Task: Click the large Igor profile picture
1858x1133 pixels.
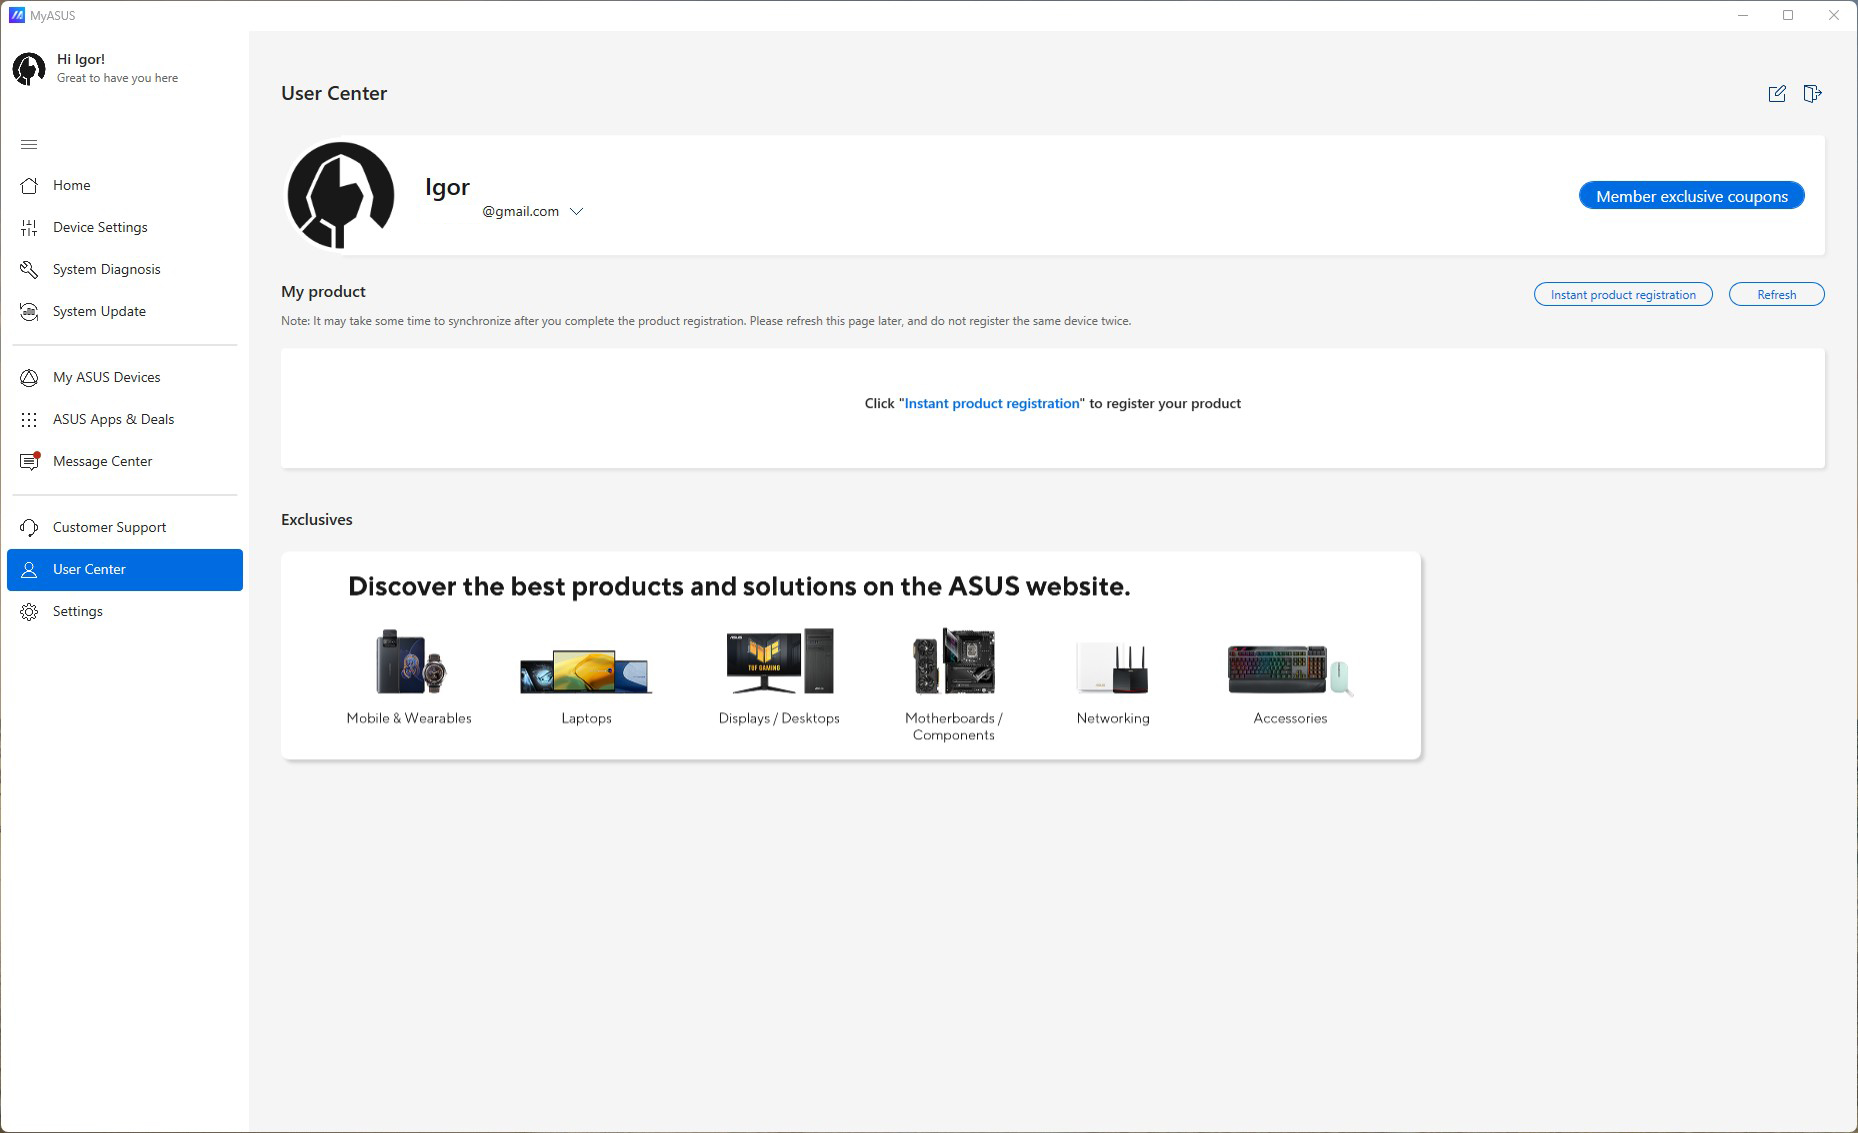Action: pyautogui.click(x=340, y=195)
